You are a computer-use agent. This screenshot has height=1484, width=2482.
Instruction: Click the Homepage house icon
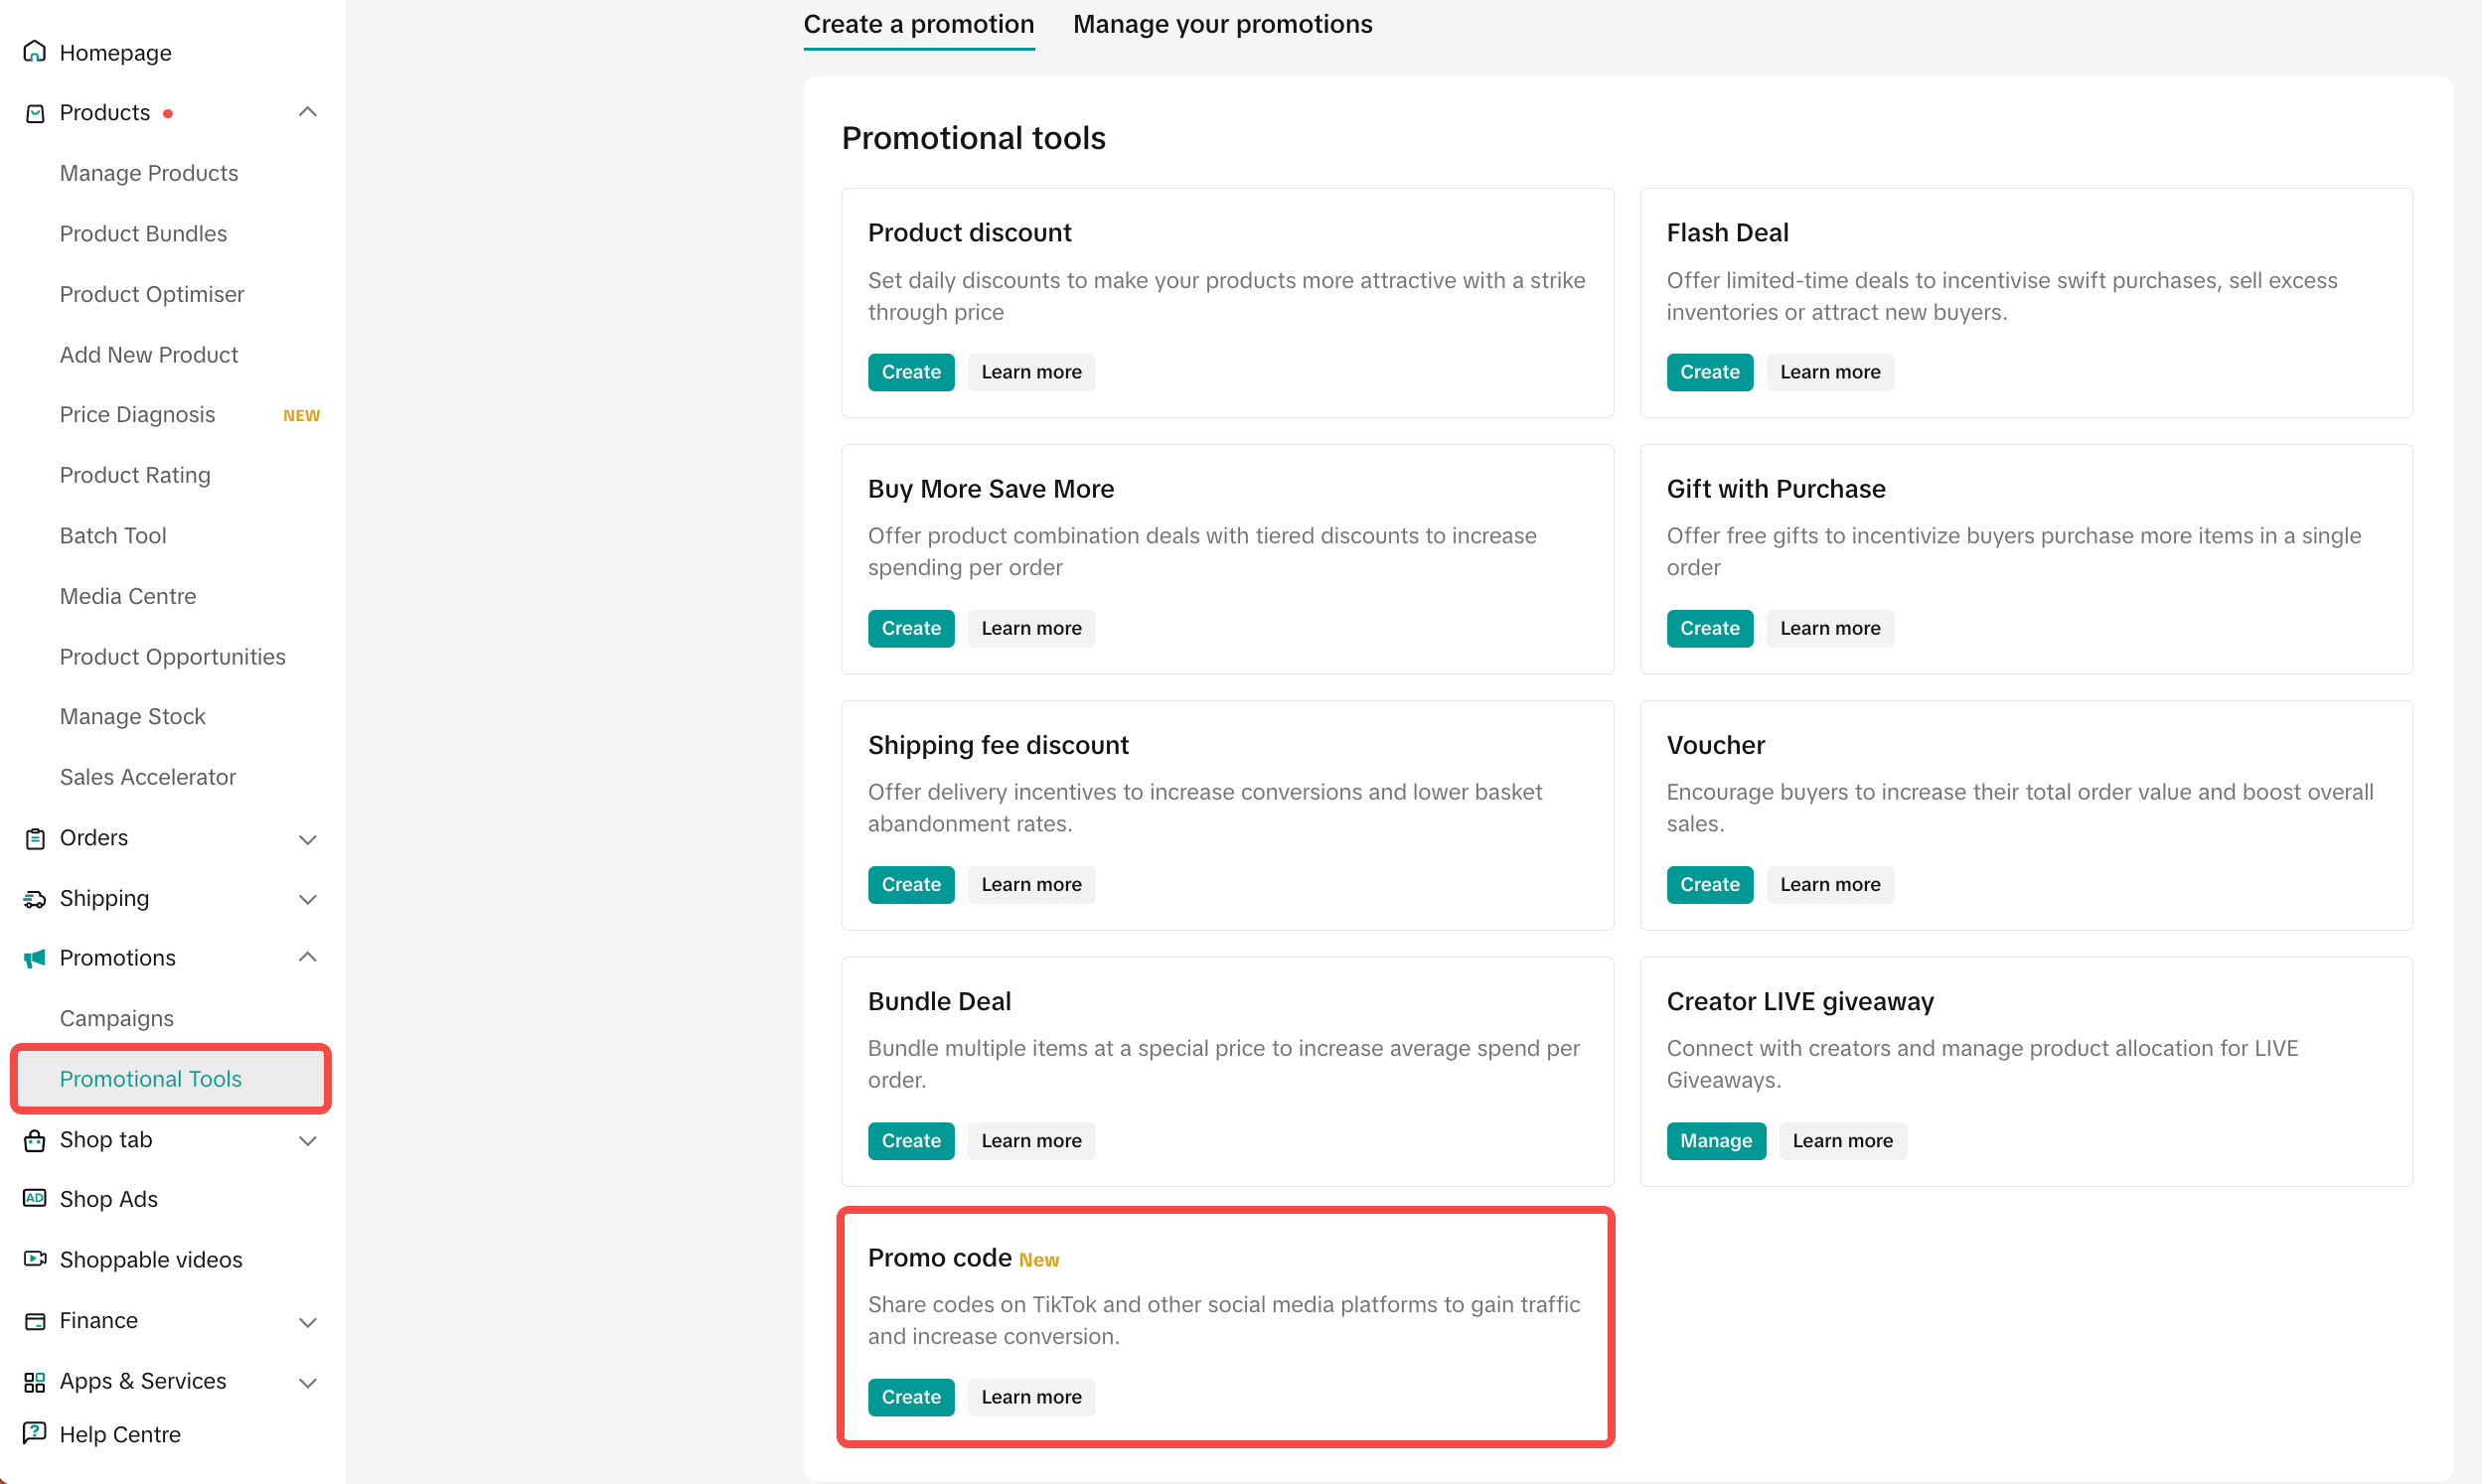click(35, 52)
